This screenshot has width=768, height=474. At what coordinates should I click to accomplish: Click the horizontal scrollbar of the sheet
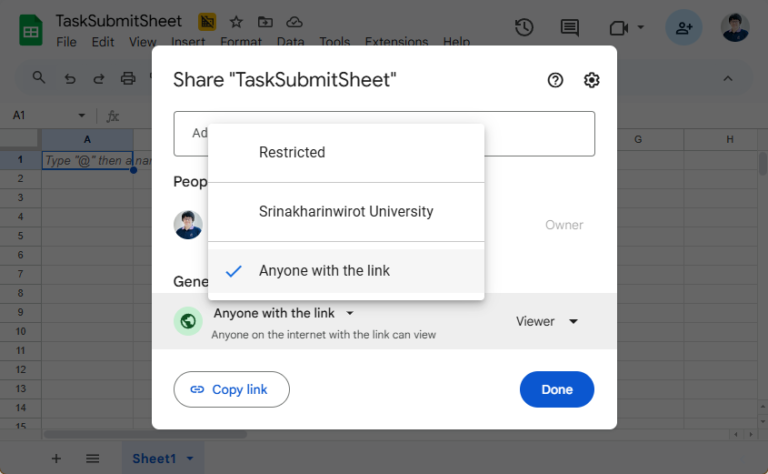pyautogui.click(x=145, y=434)
